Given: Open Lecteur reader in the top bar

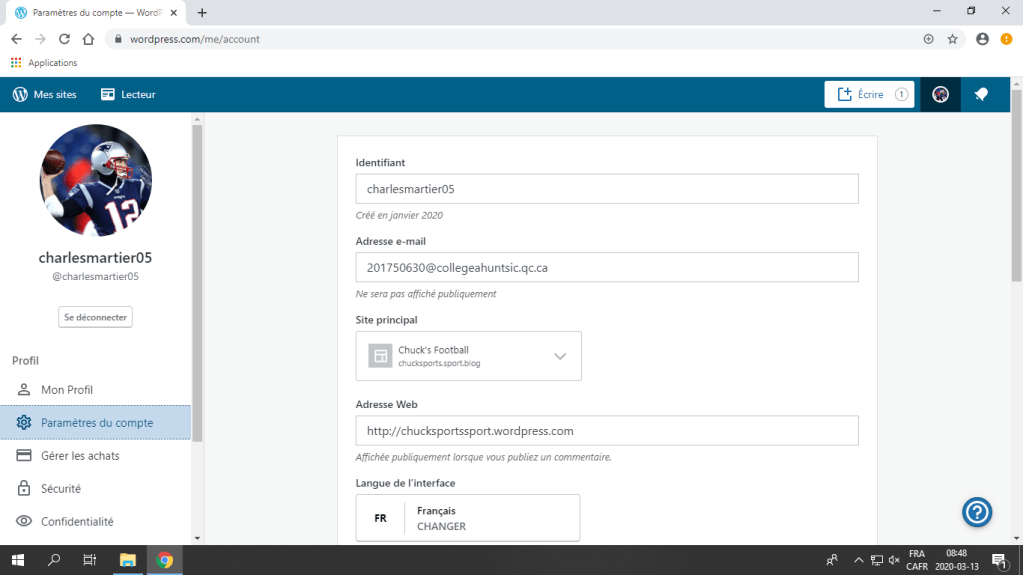Looking at the screenshot, I should tap(128, 94).
